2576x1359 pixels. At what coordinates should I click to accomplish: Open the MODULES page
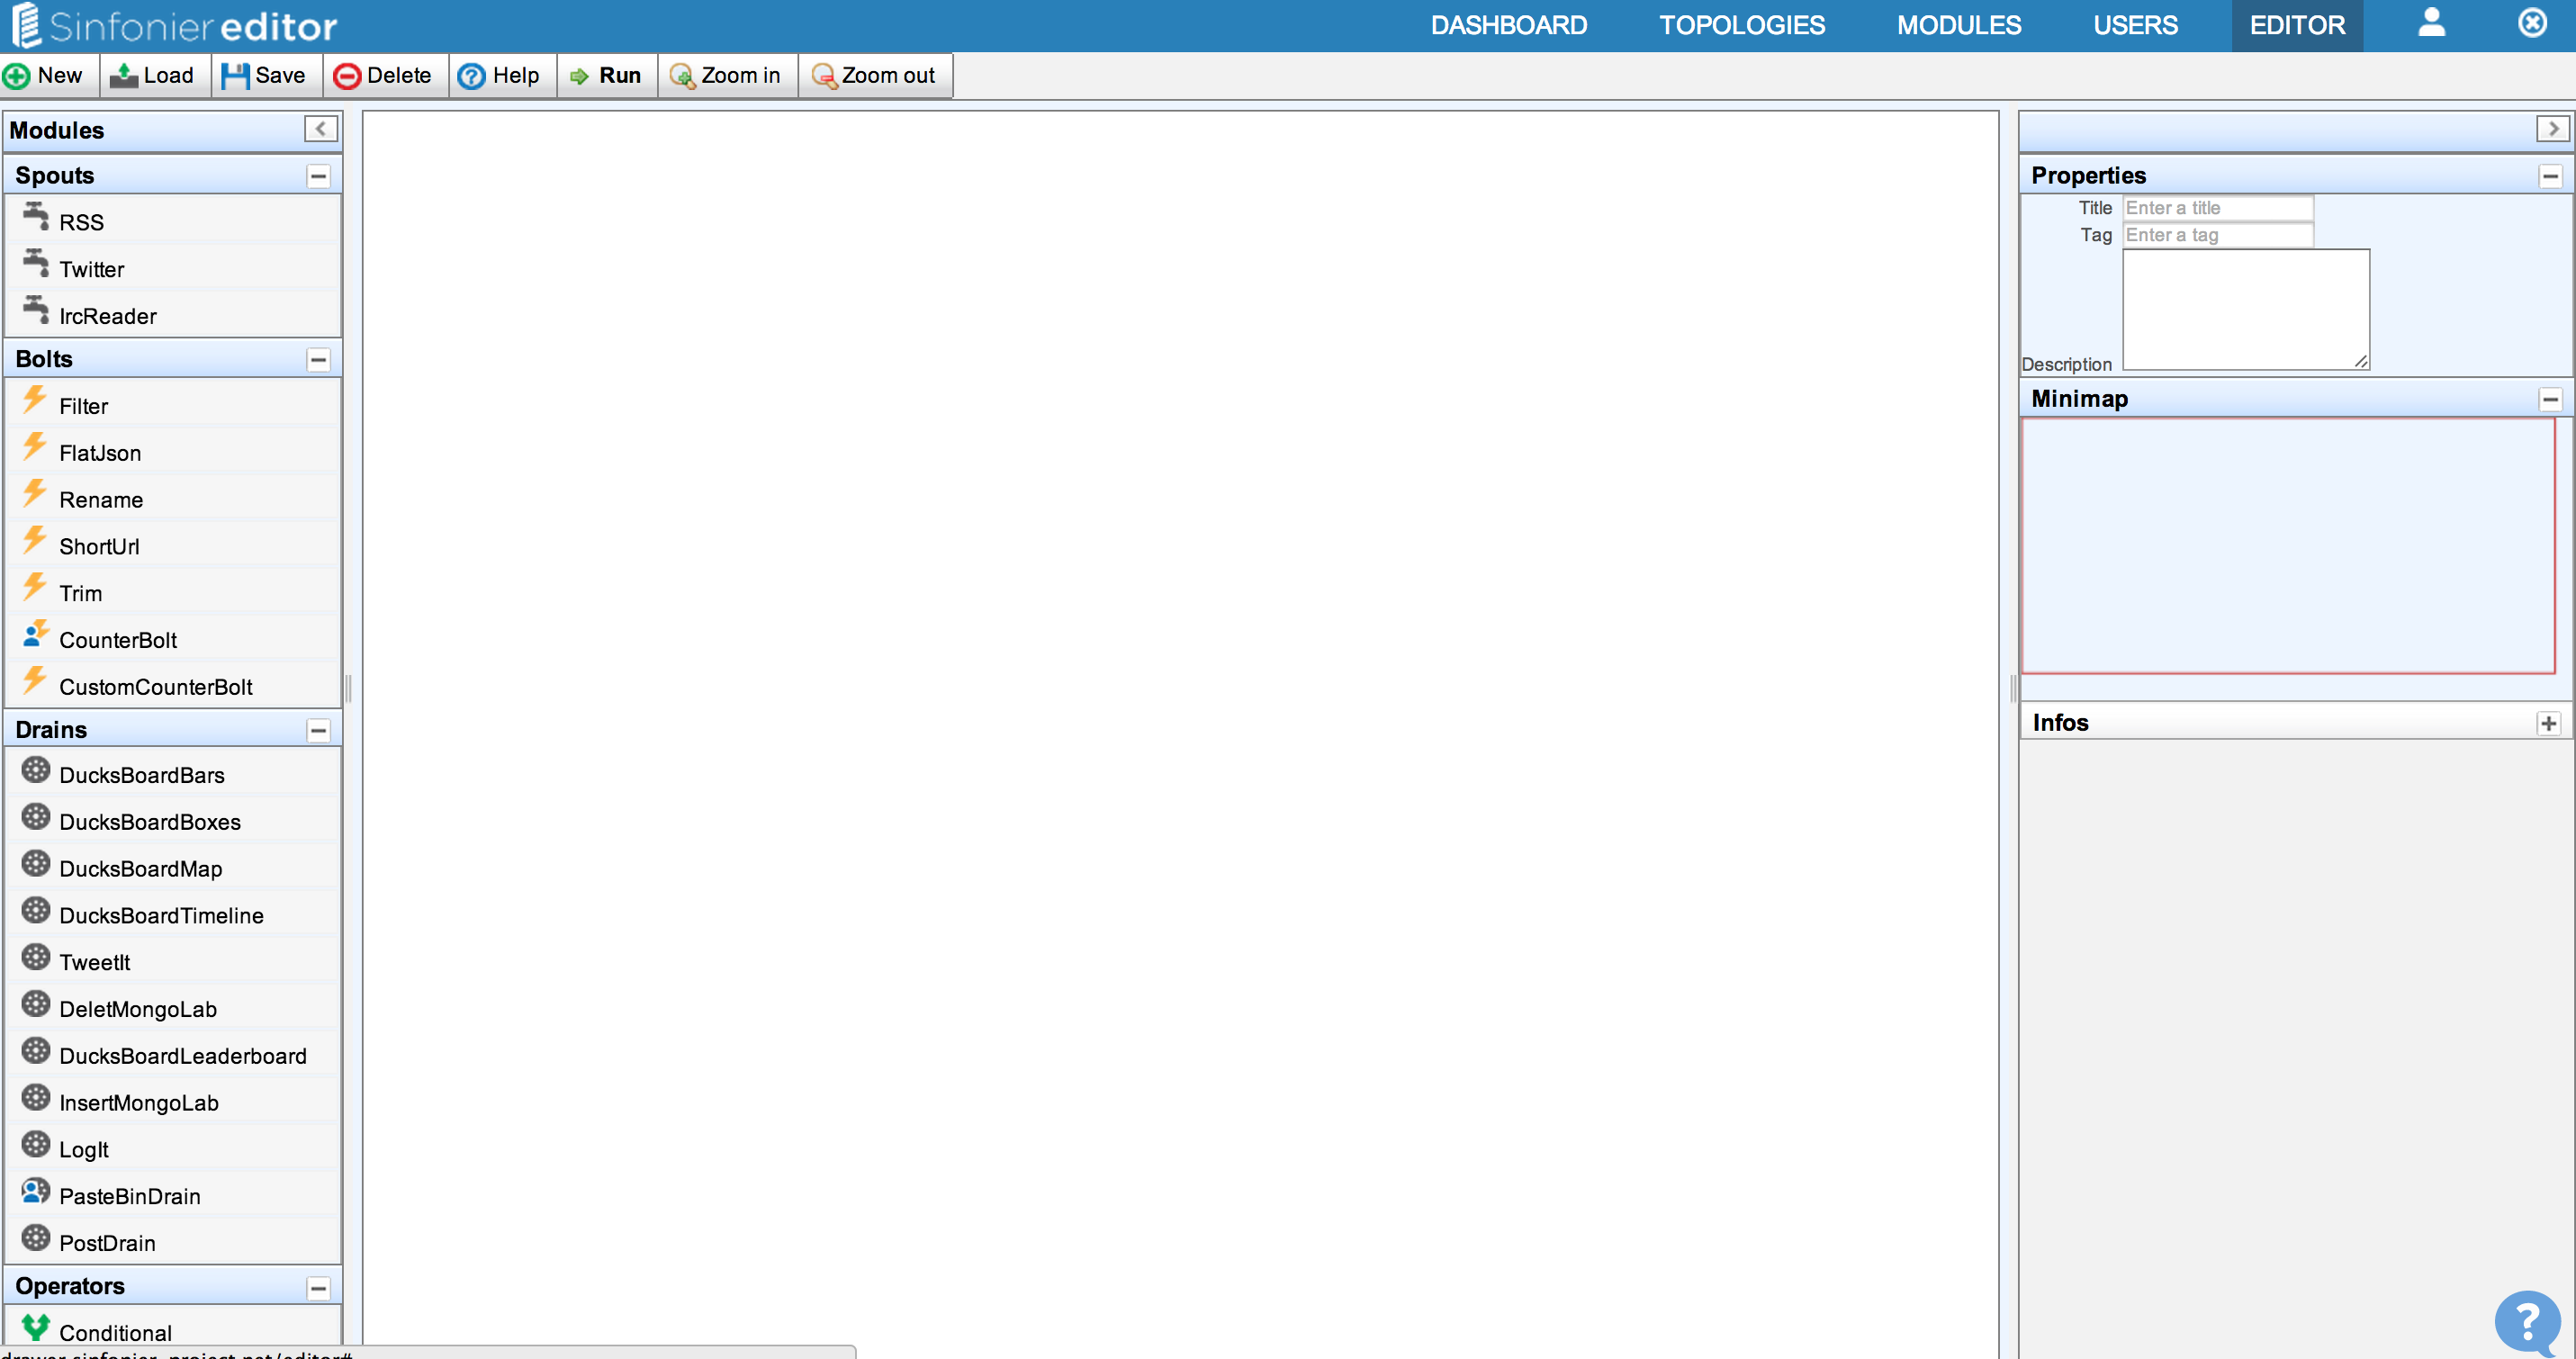(1958, 24)
